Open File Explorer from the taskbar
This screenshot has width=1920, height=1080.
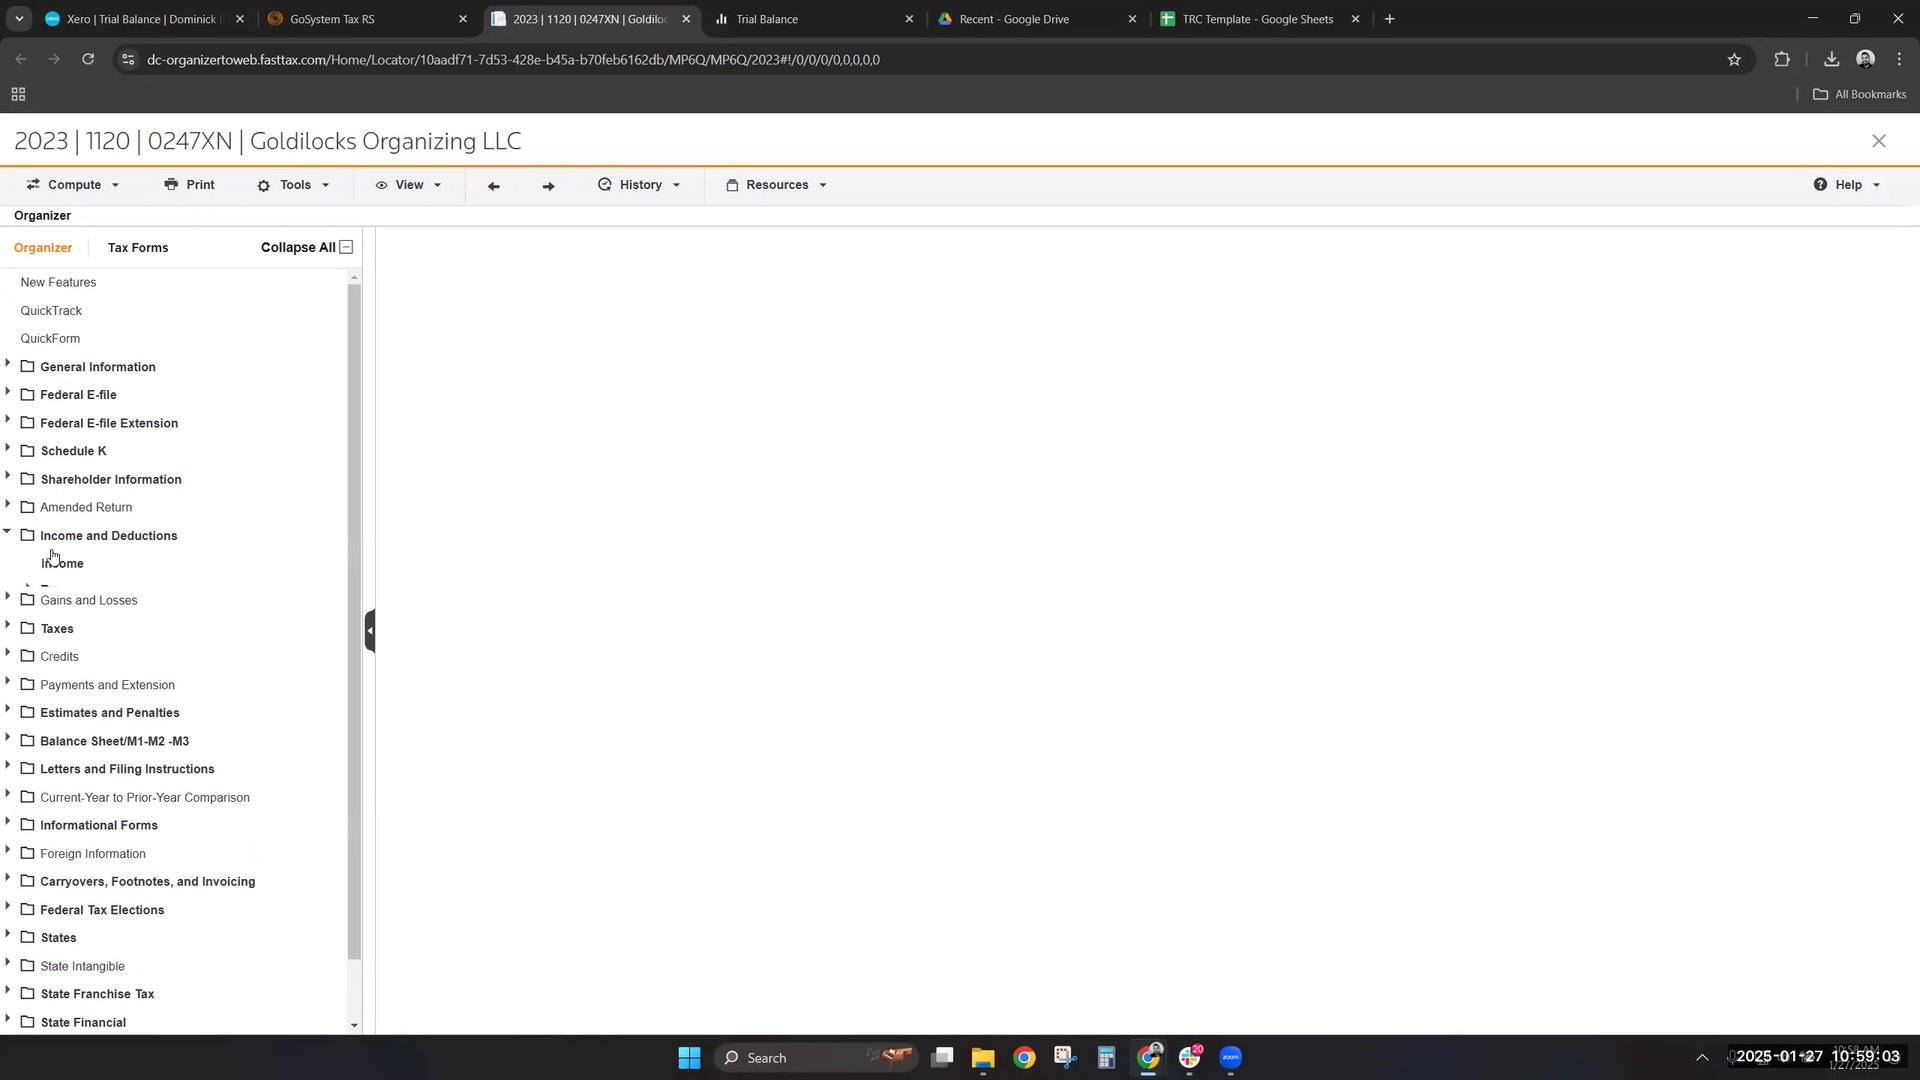click(983, 1058)
